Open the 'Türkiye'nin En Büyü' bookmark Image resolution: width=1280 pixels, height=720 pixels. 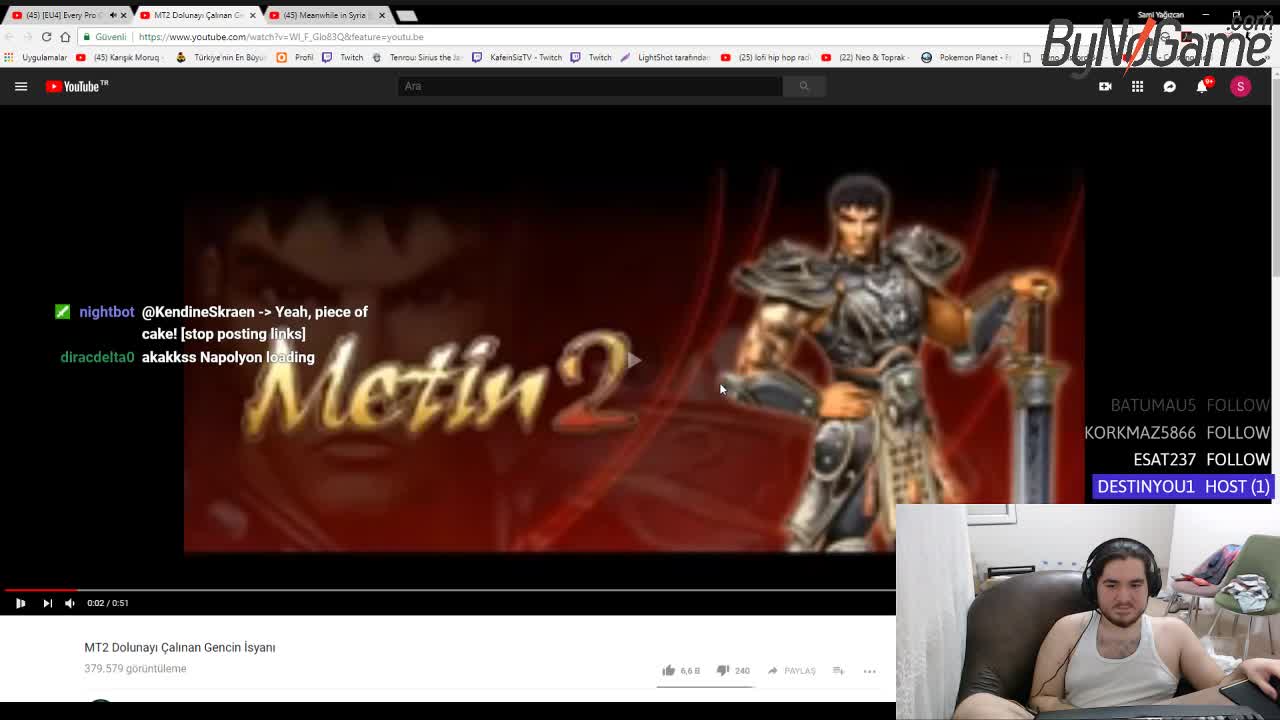point(220,57)
